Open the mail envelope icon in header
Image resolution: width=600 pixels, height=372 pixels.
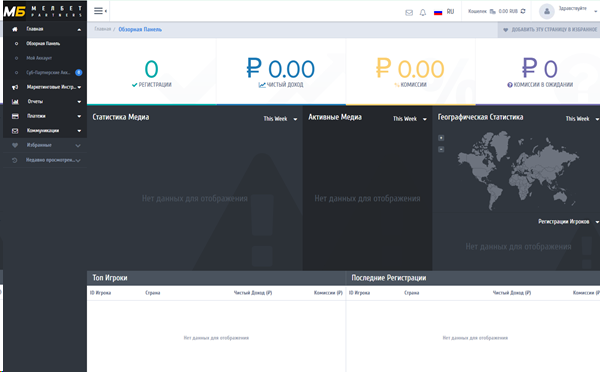pos(409,13)
